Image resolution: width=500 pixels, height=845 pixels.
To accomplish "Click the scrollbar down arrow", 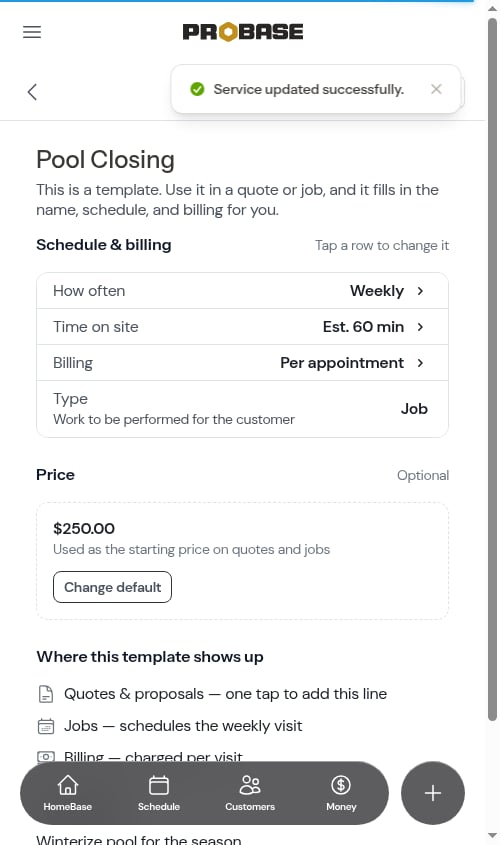I will point(492,836).
